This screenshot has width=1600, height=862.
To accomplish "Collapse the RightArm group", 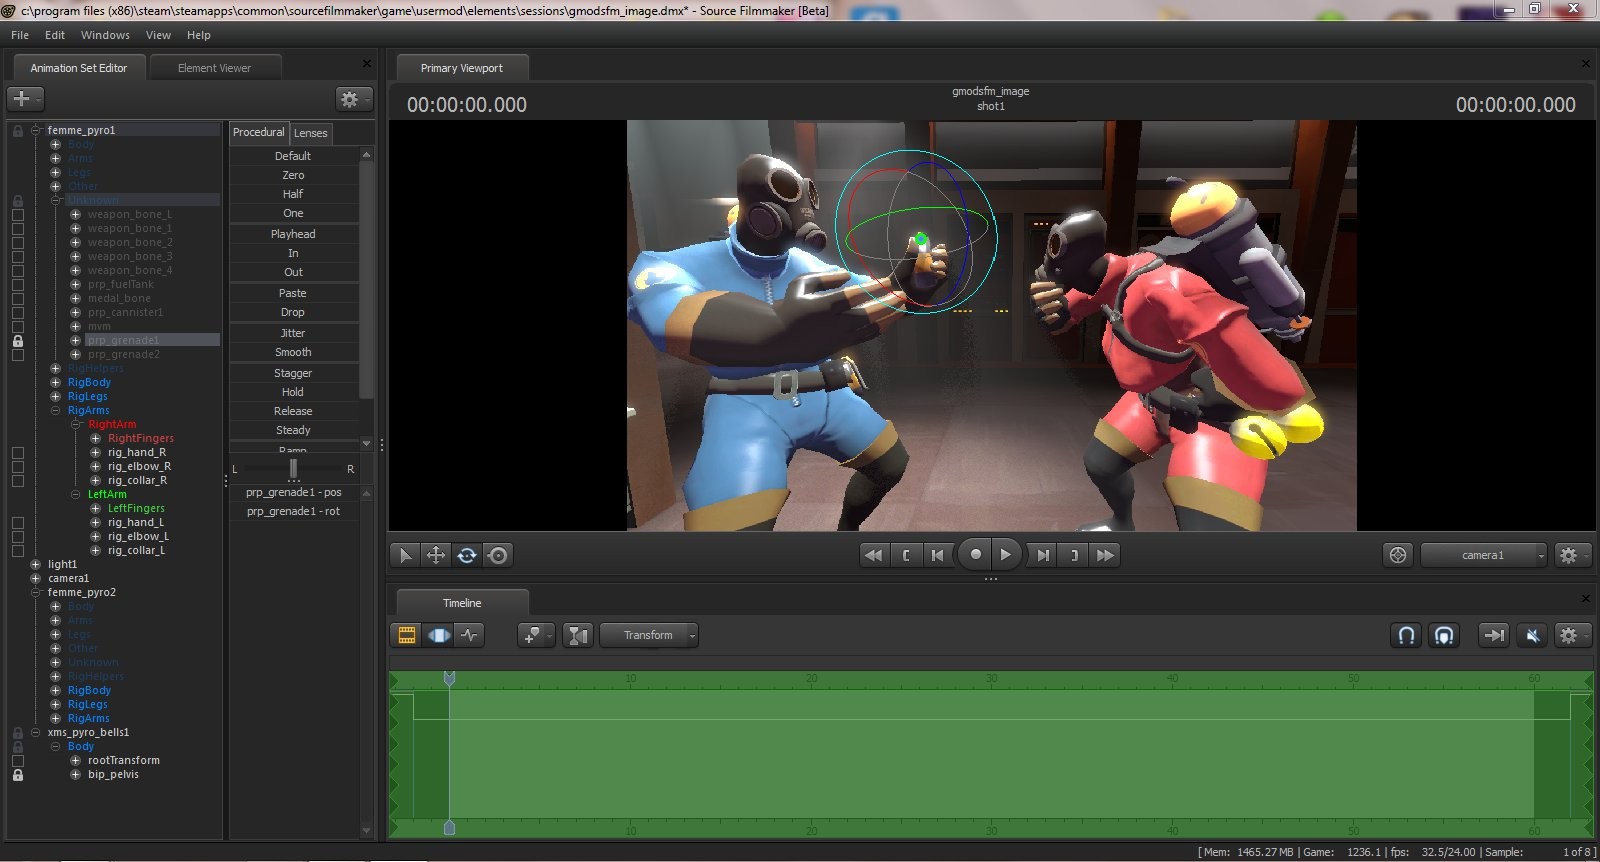I will tap(76, 424).
